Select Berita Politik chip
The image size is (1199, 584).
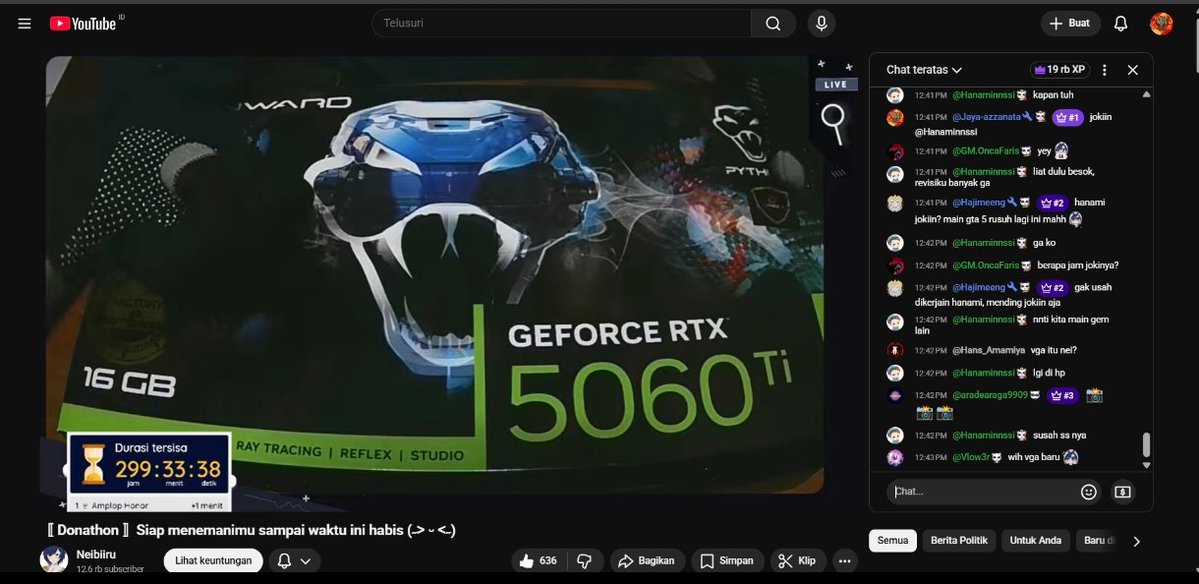959,540
